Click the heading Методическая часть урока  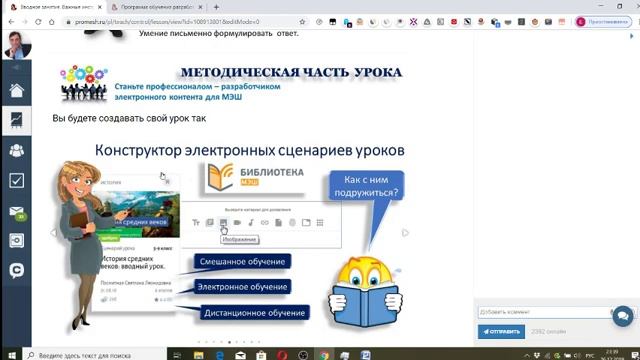(291, 72)
